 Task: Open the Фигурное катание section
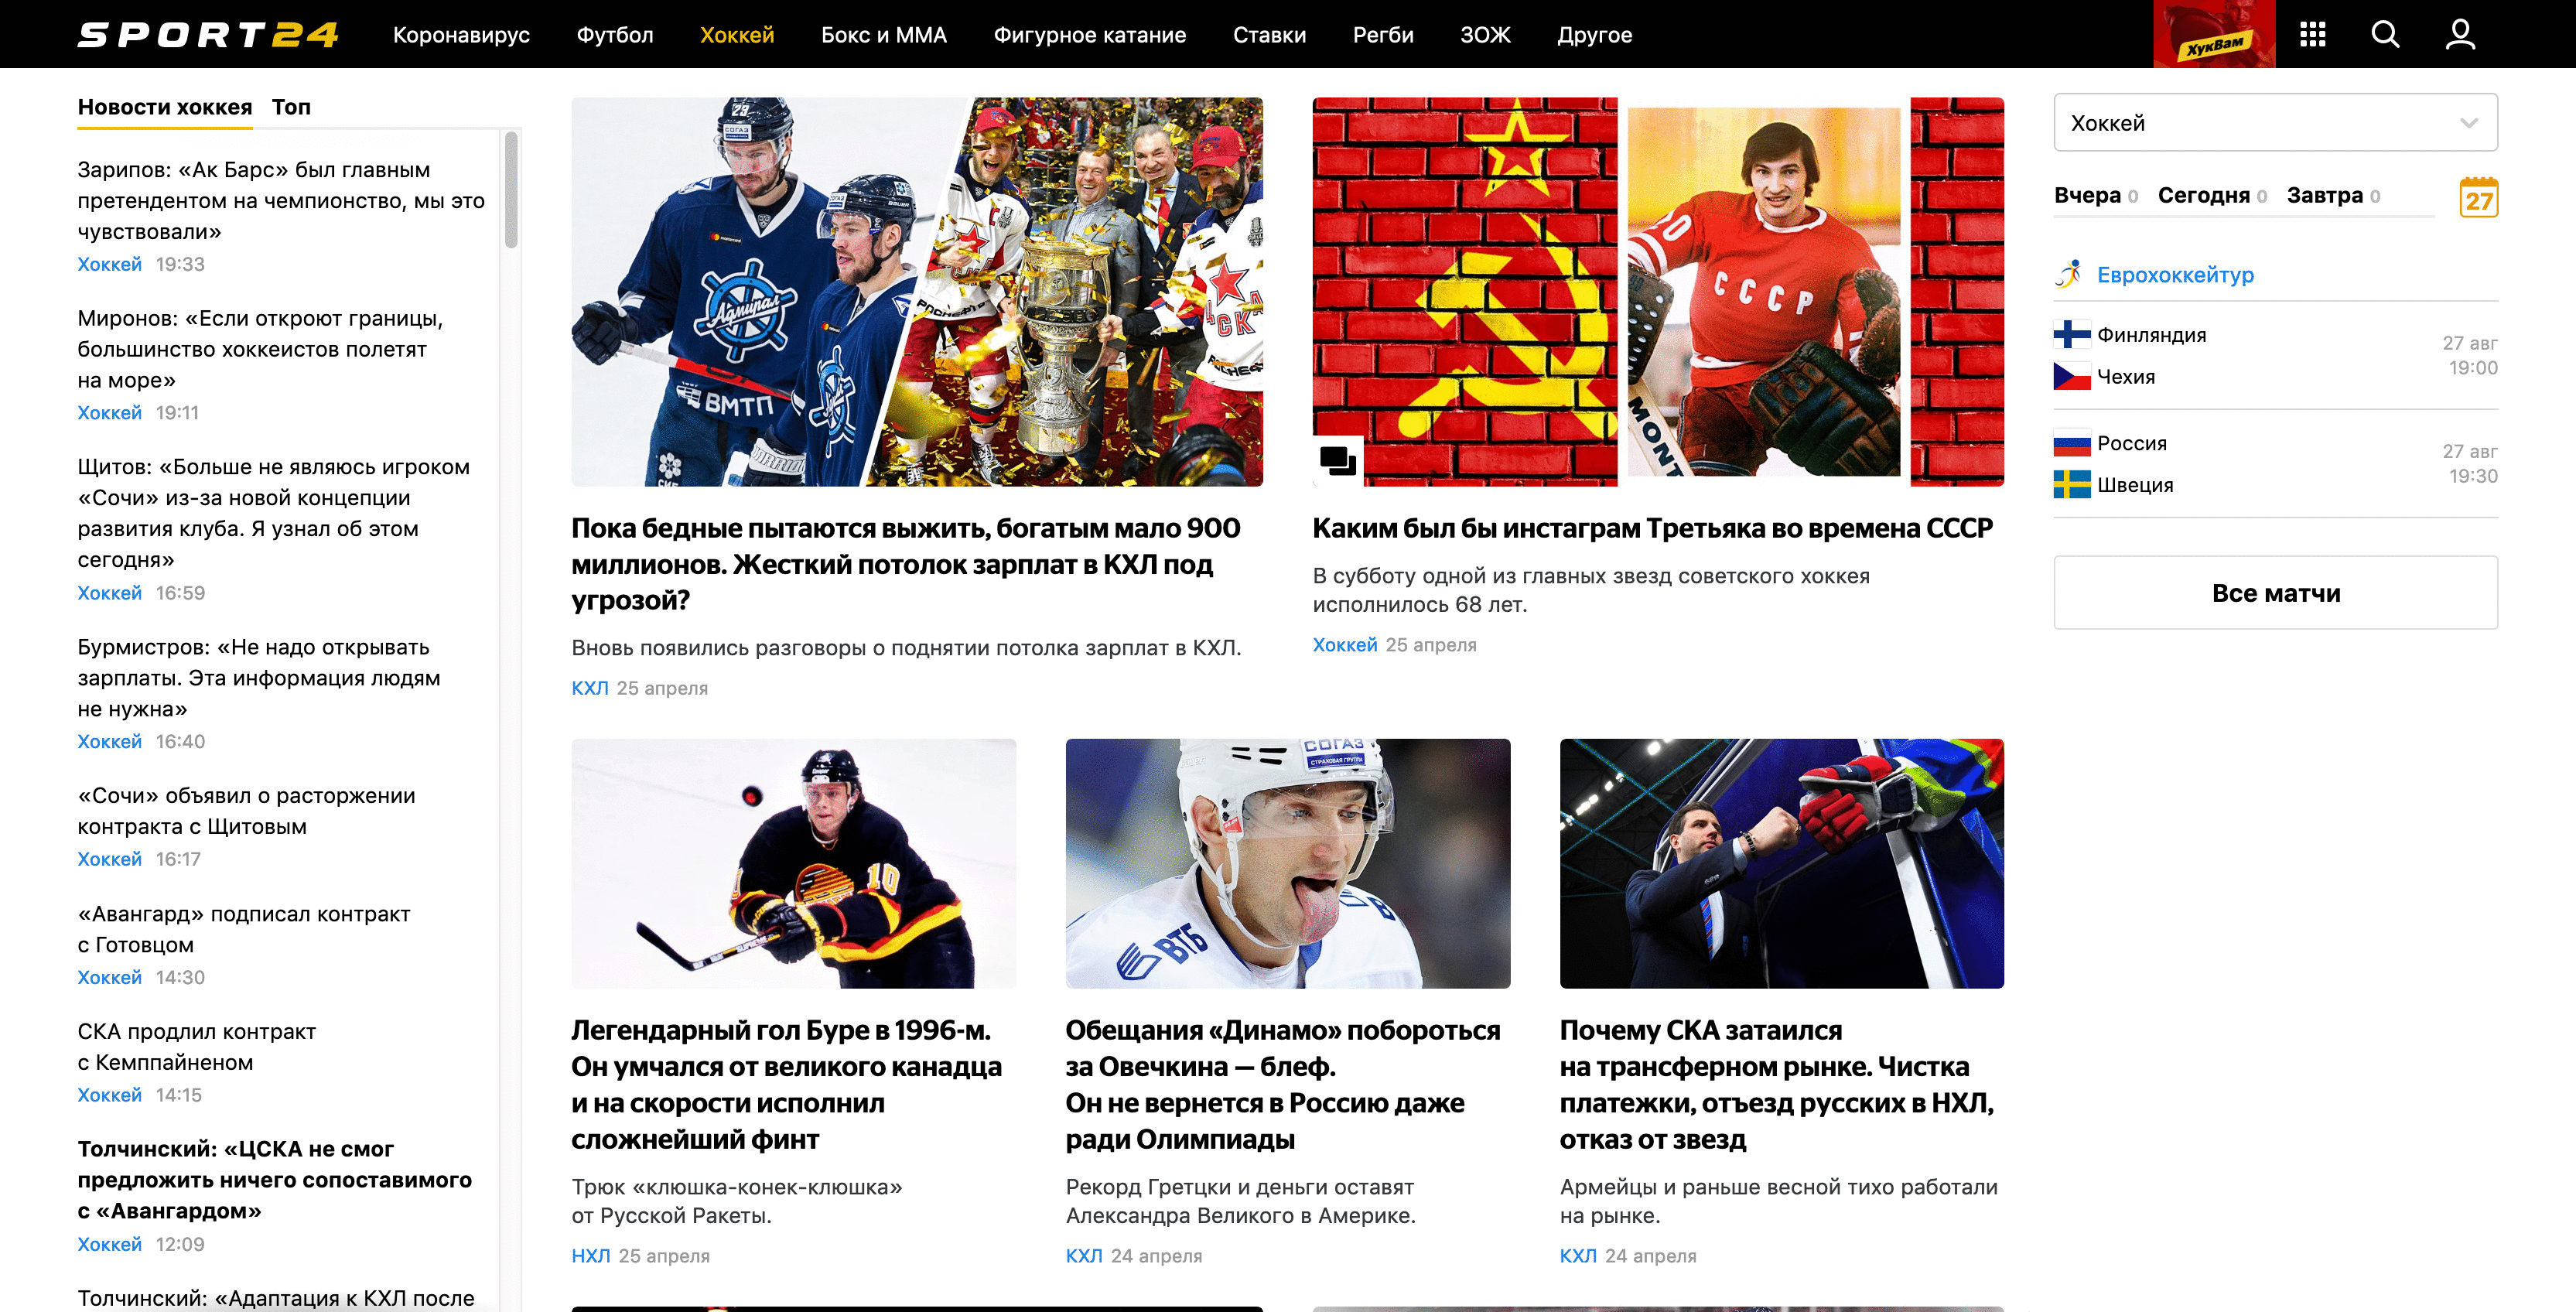(x=1089, y=35)
